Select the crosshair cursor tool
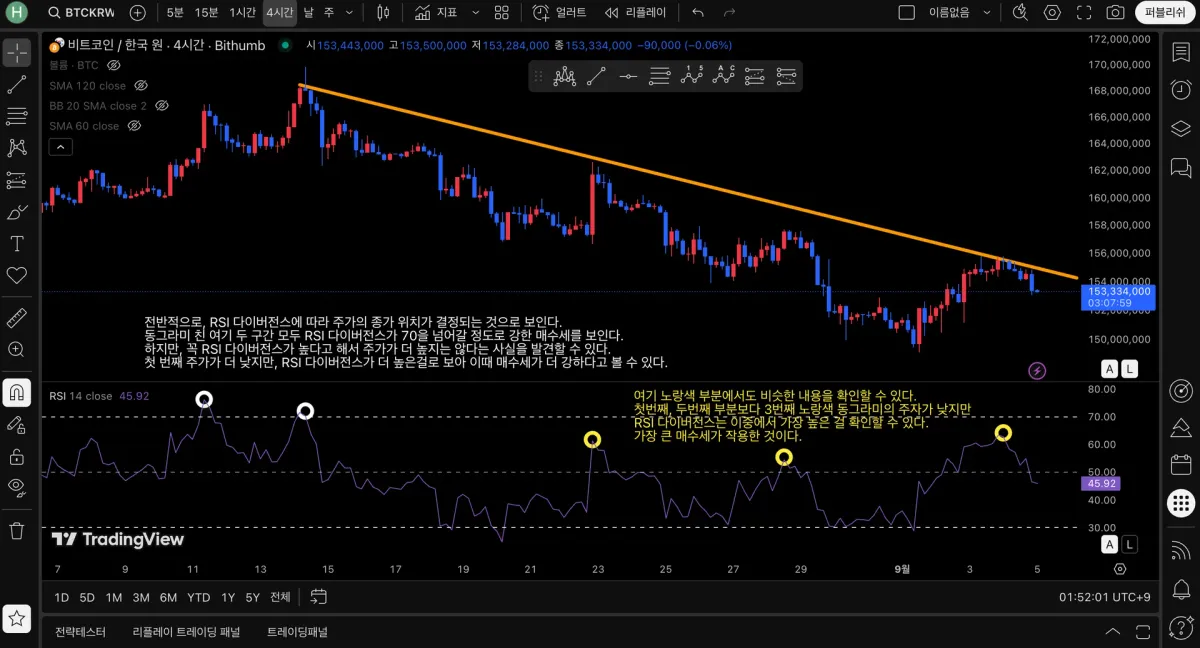 coord(17,53)
